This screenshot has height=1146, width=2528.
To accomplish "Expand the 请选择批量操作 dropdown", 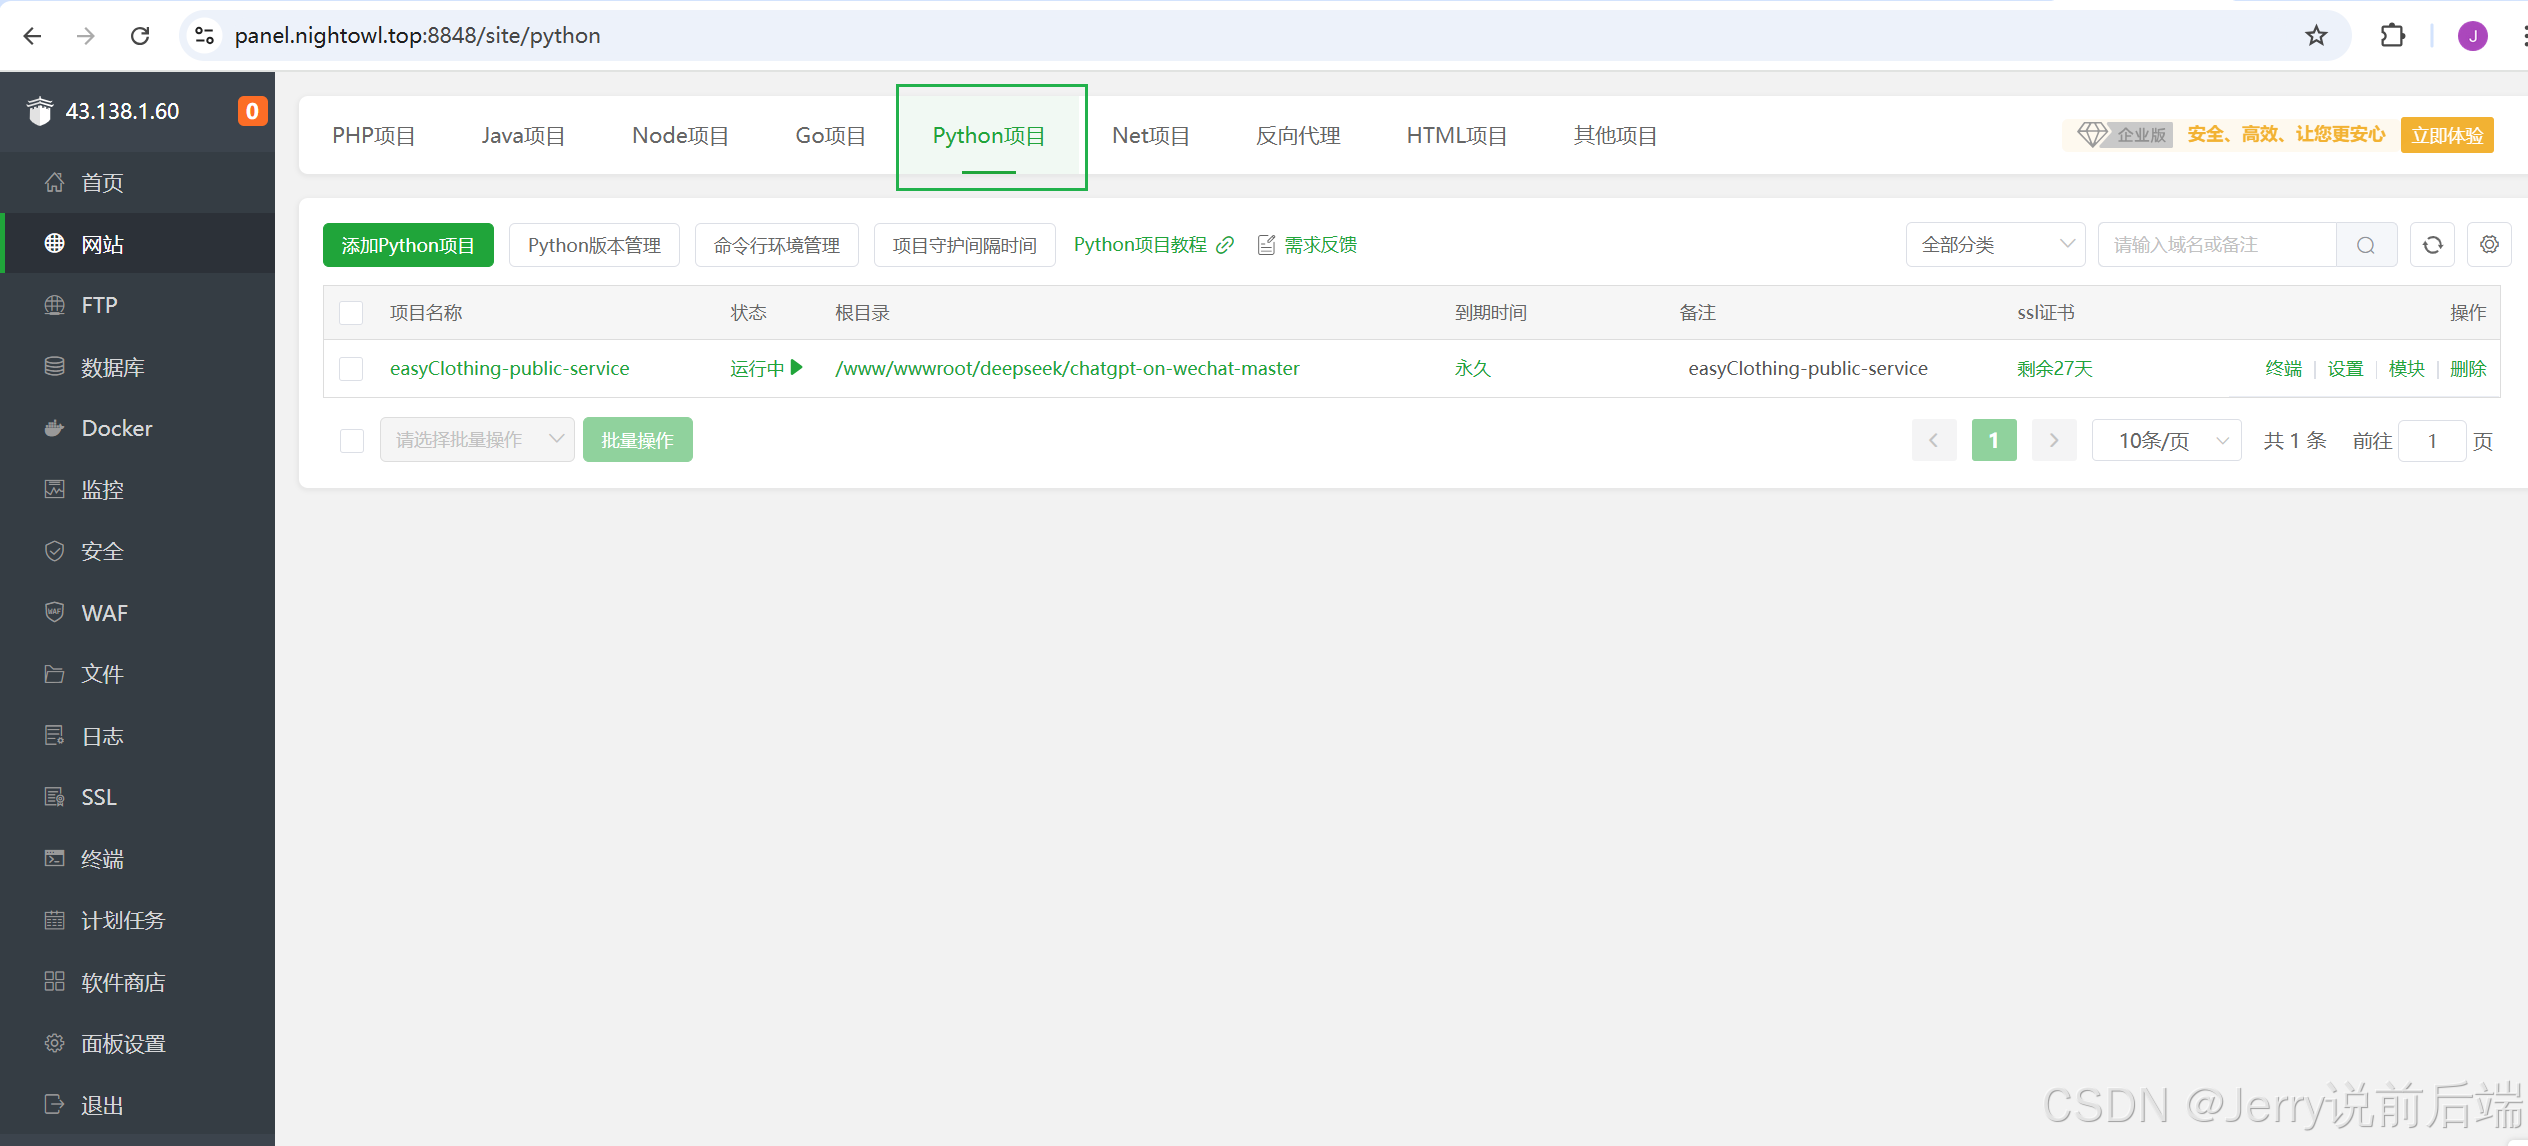I will [x=477, y=440].
